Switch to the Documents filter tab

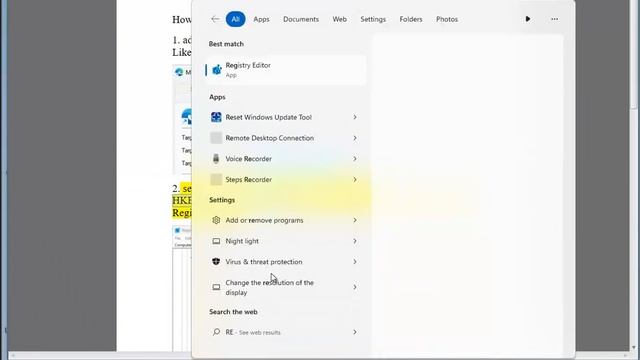301,19
